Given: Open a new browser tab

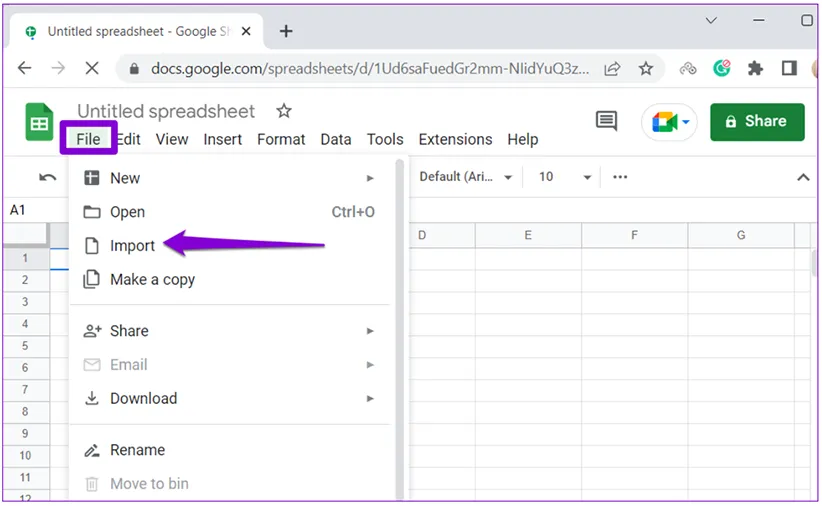Looking at the screenshot, I should coord(286,31).
